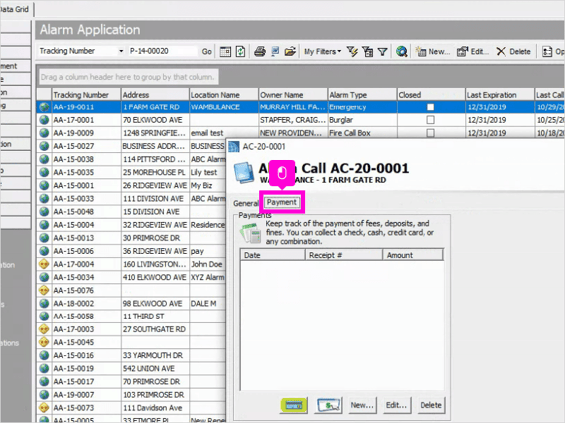
Task: Click the plain funnel filter icon
Action: point(382,52)
